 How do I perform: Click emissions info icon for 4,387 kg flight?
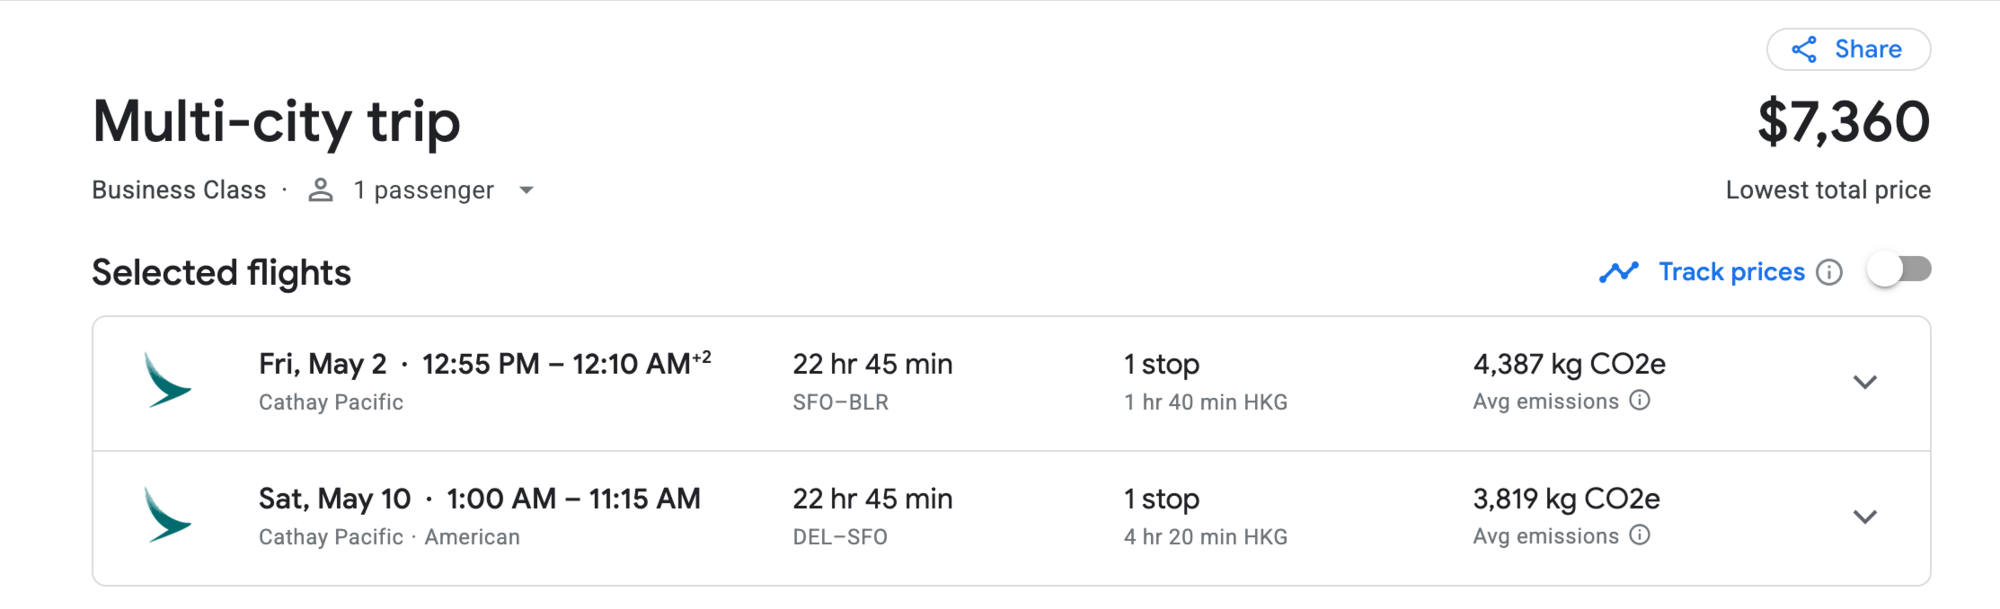[x=1640, y=400]
